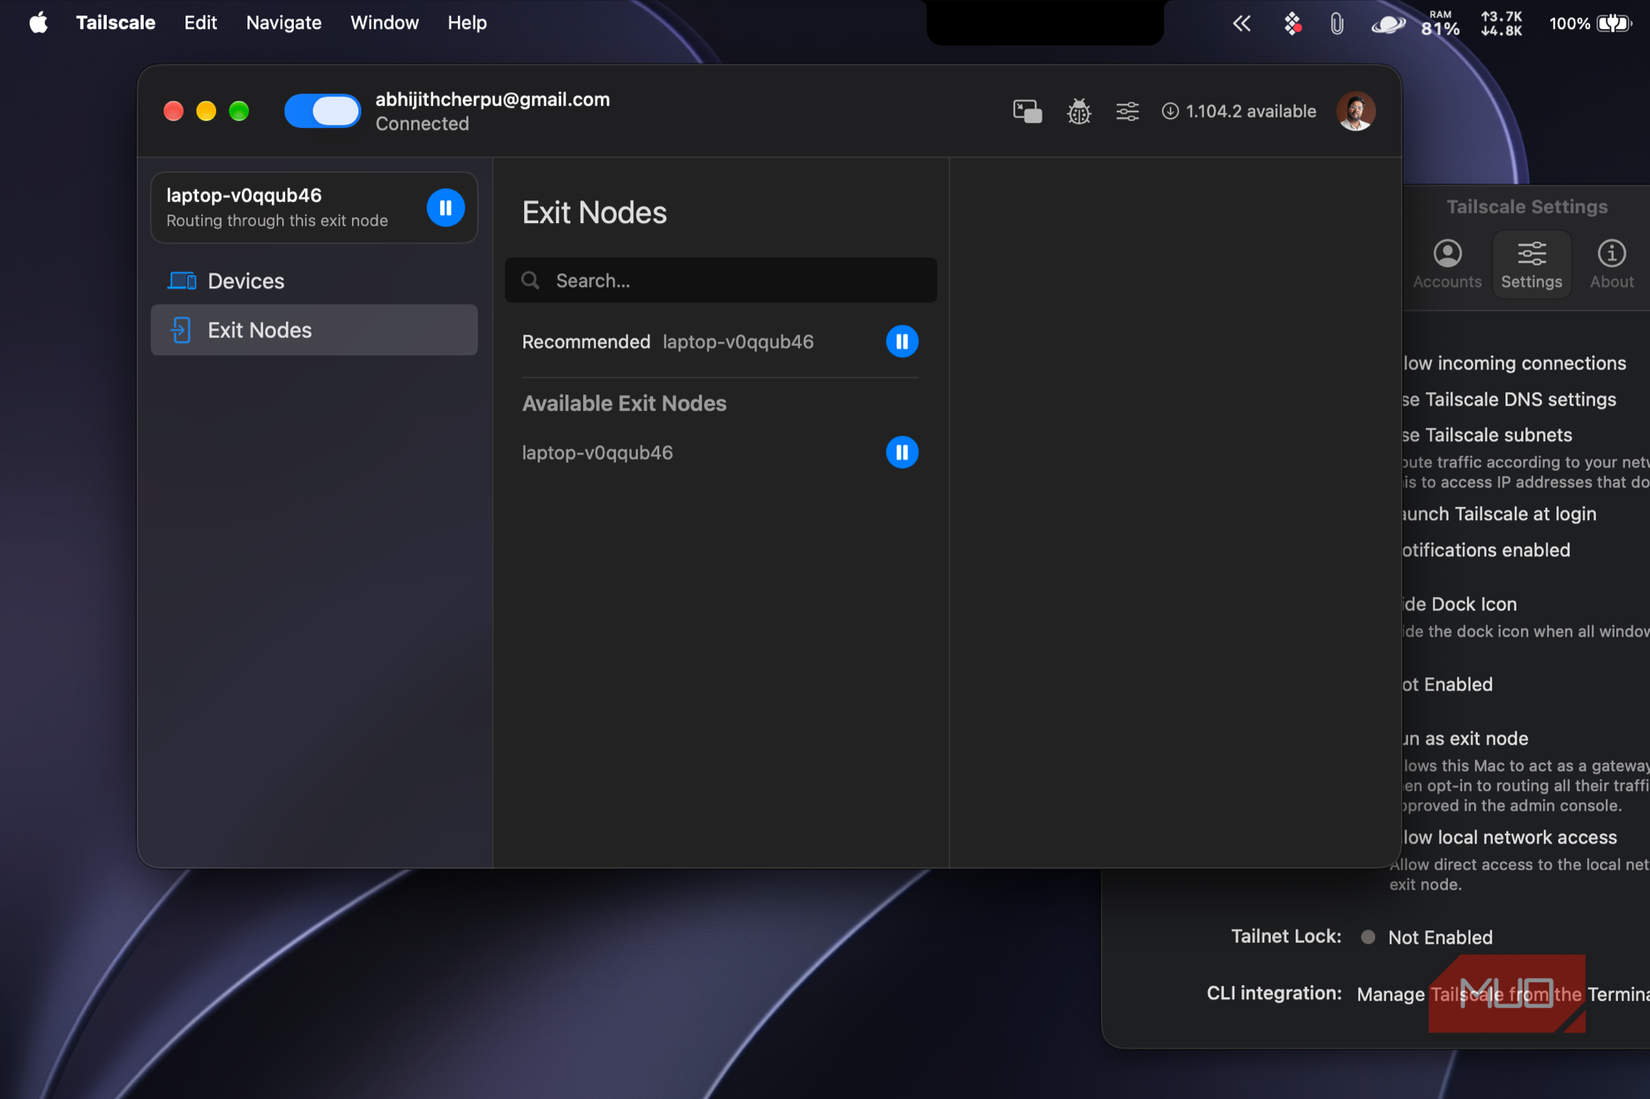Open the Apple menu
This screenshot has height=1099, width=1650.
click(38, 22)
